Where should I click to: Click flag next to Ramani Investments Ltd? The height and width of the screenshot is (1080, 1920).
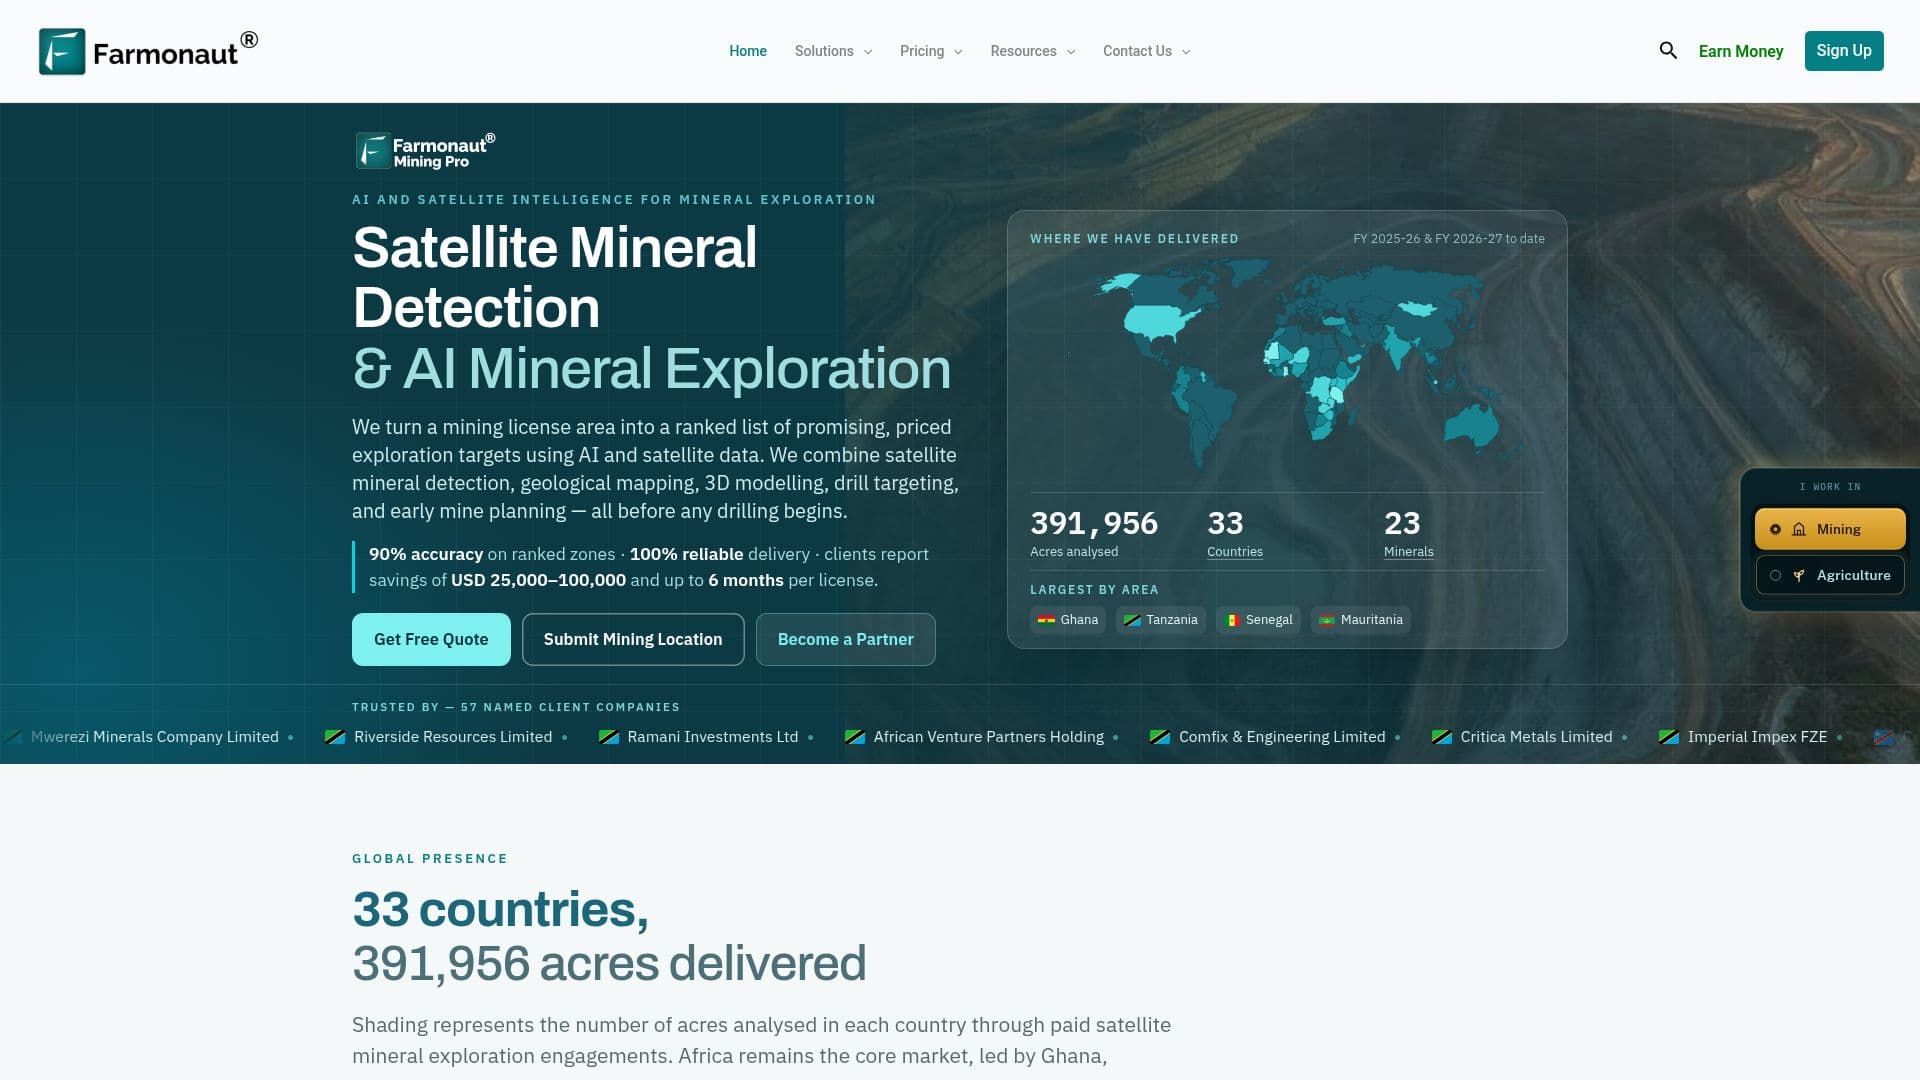tap(608, 737)
